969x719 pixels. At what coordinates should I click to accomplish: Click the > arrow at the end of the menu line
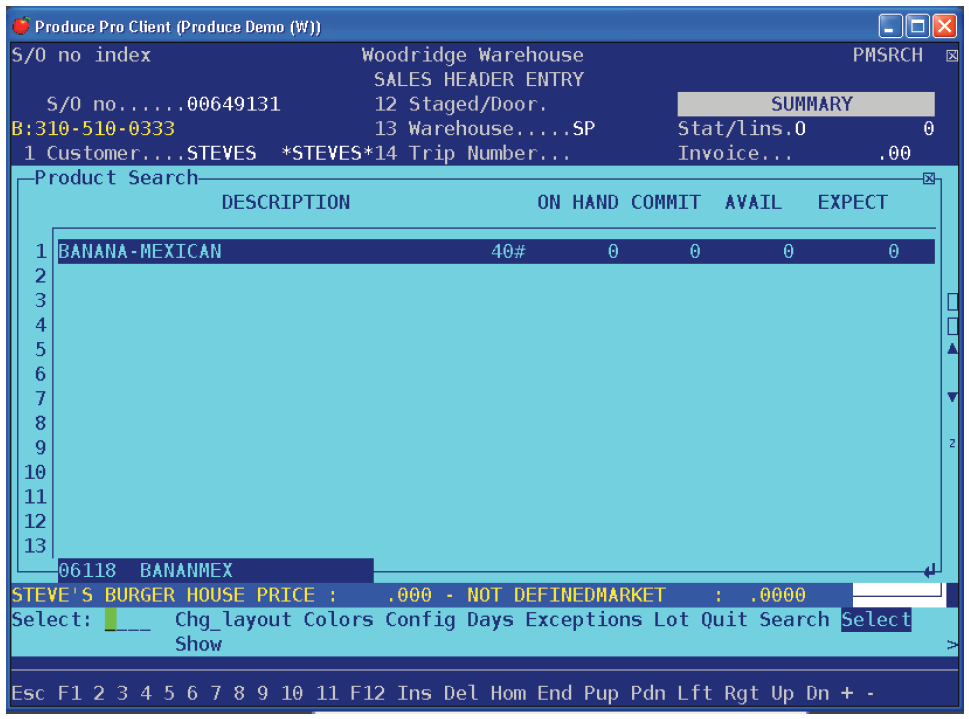click(952, 645)
